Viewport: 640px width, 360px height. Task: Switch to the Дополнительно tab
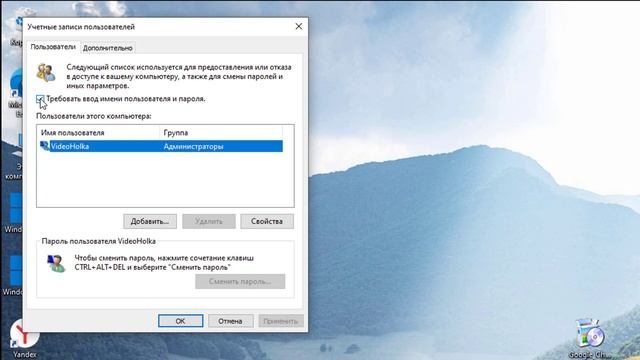(x=108, y=48)
